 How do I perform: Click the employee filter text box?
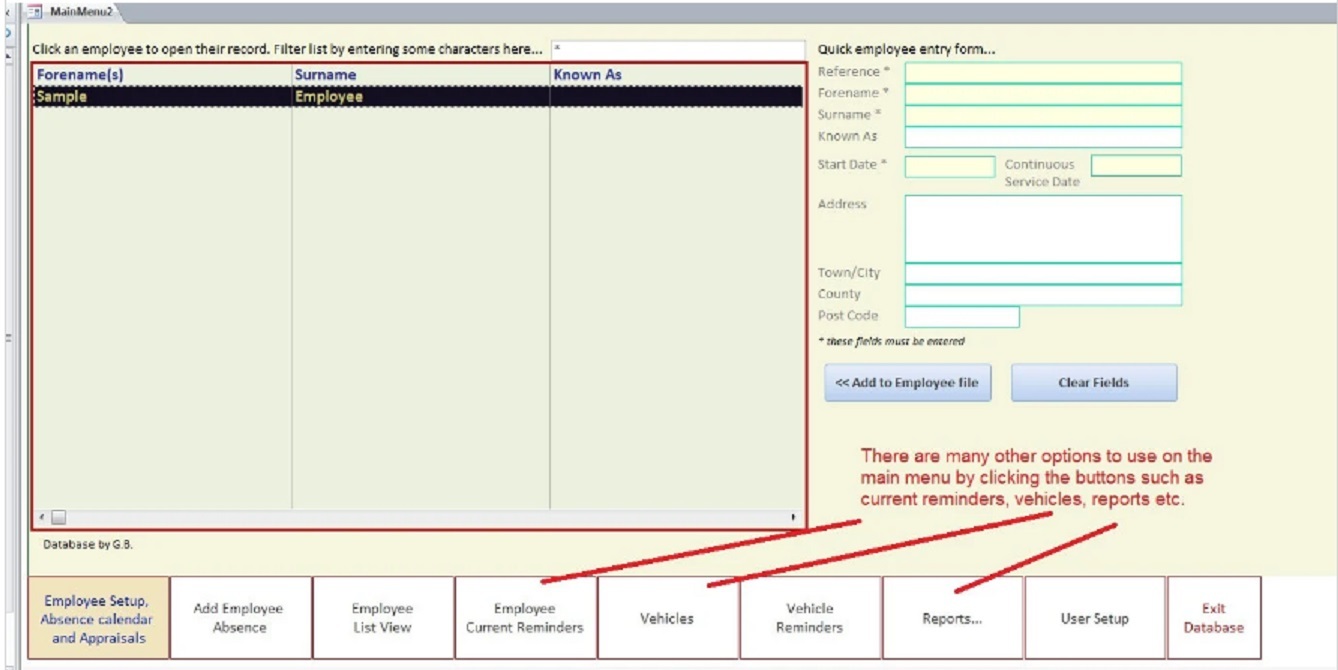(676, 49)
